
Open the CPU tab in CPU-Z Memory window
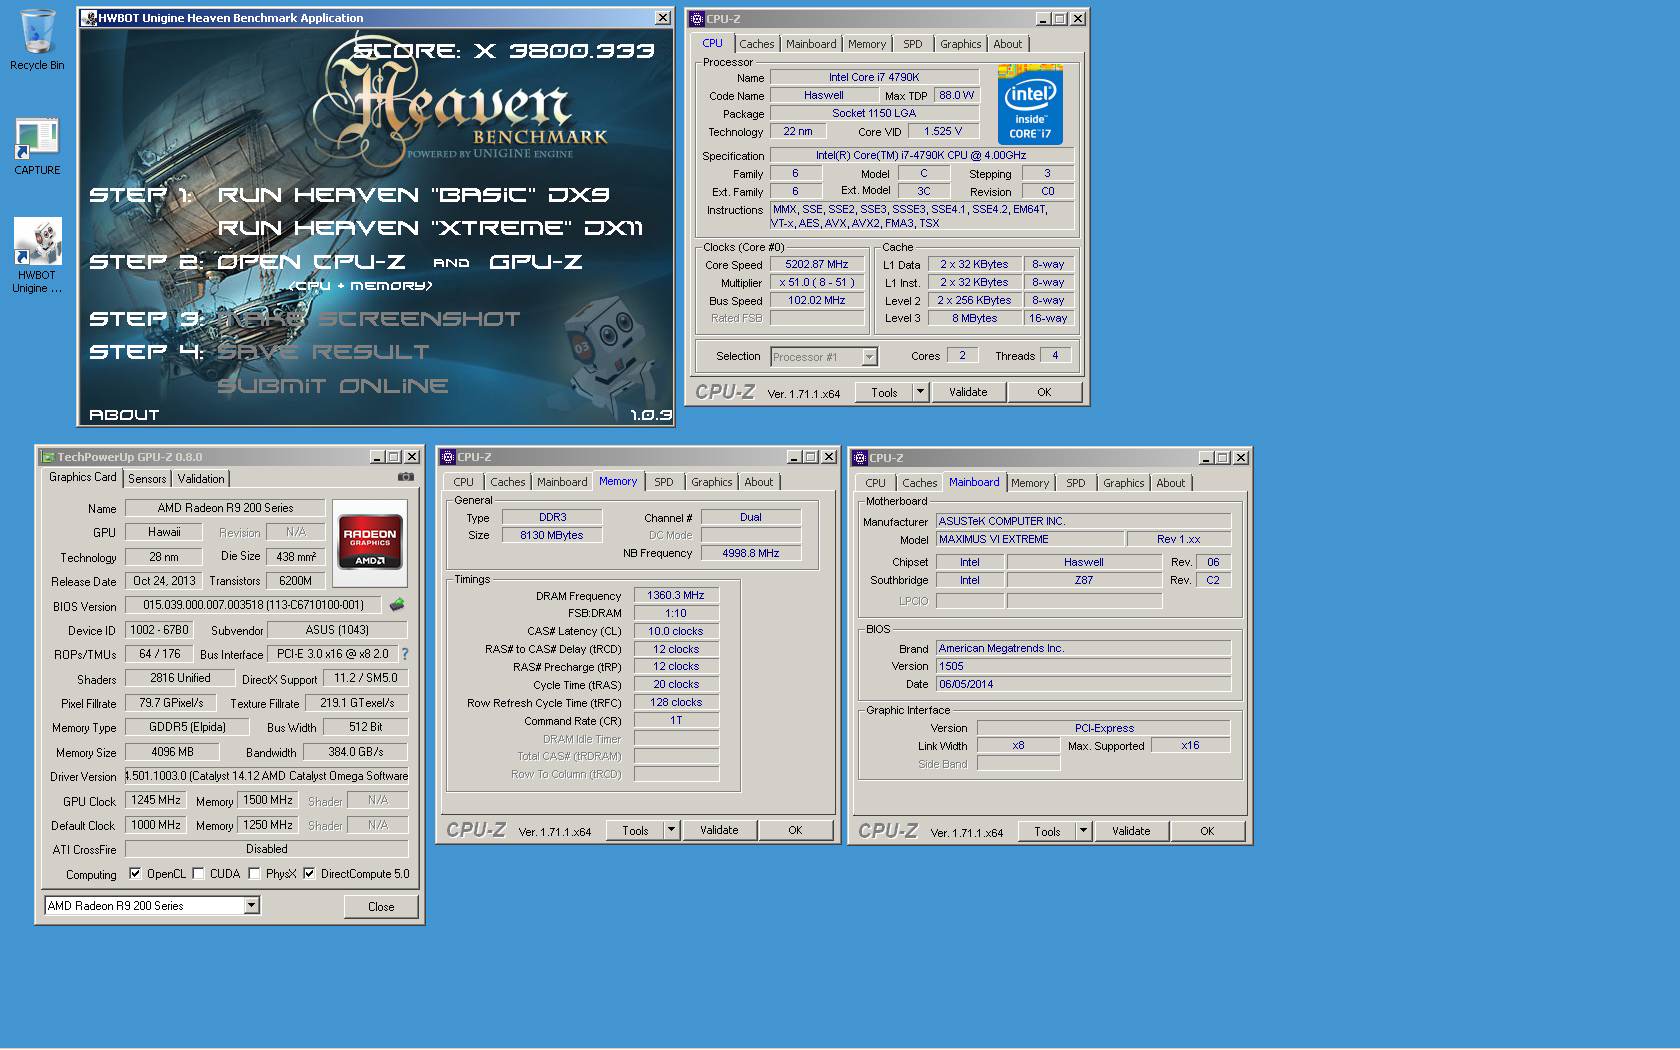pos(463,482)
